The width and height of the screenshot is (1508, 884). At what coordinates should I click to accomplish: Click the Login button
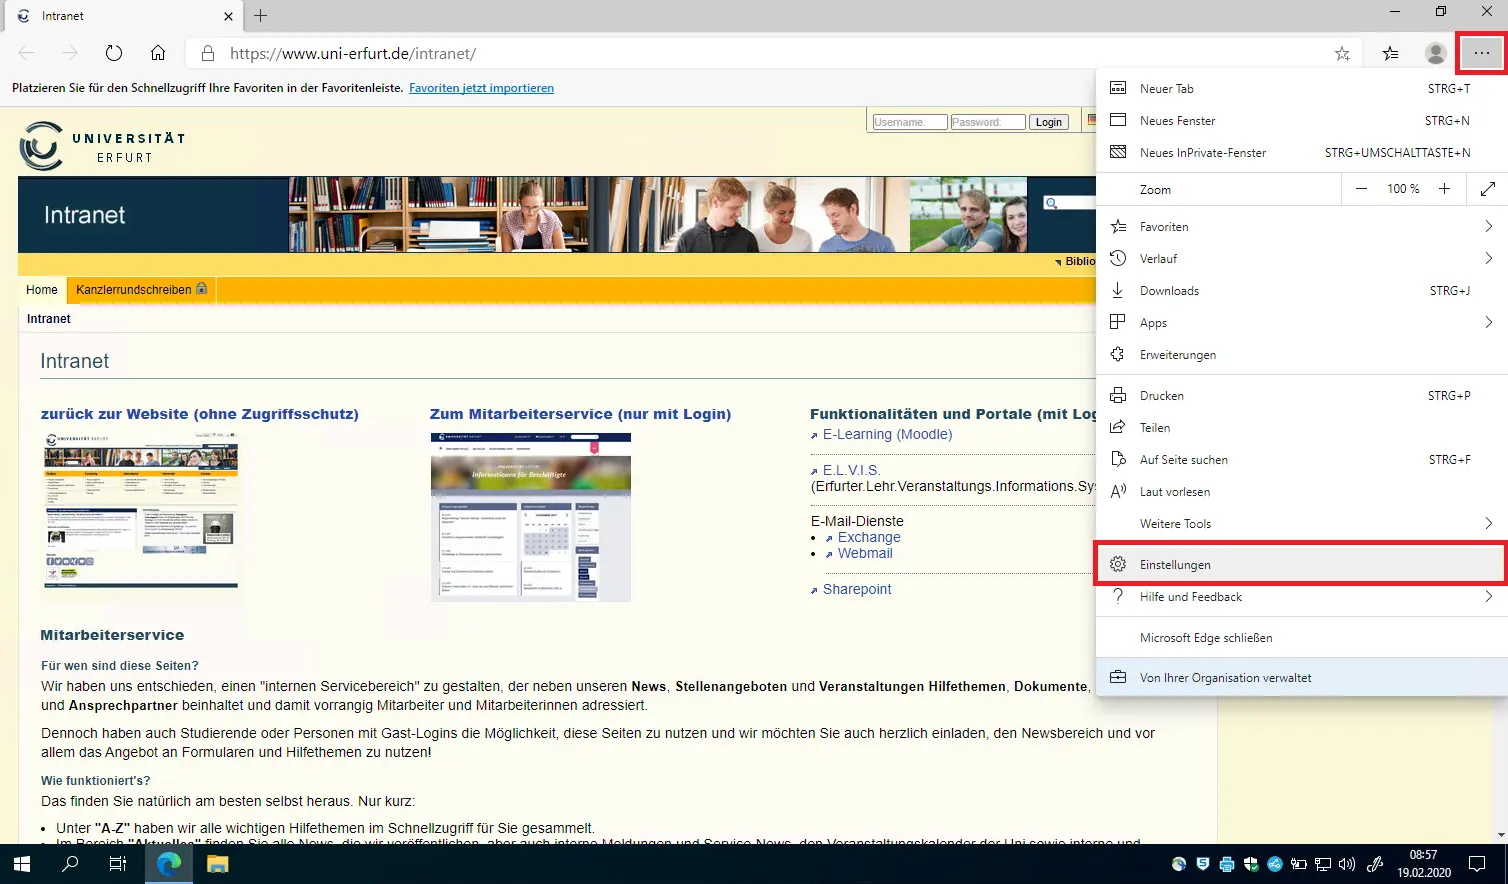tap(1048, 122)
